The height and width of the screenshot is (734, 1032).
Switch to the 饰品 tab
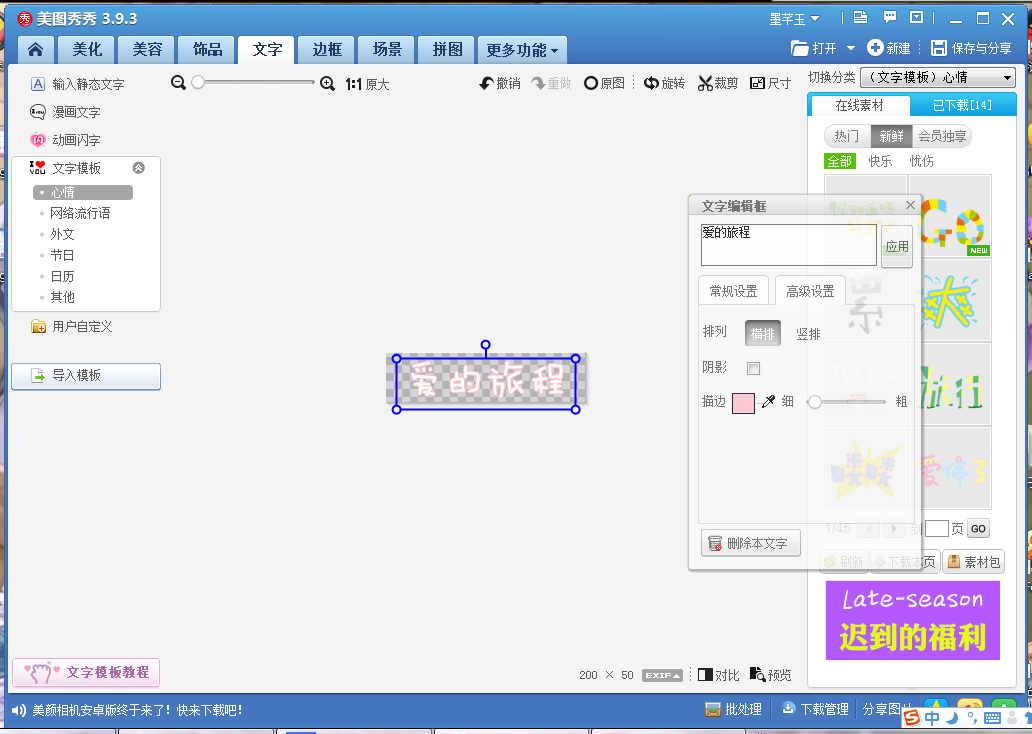point(207,50)
